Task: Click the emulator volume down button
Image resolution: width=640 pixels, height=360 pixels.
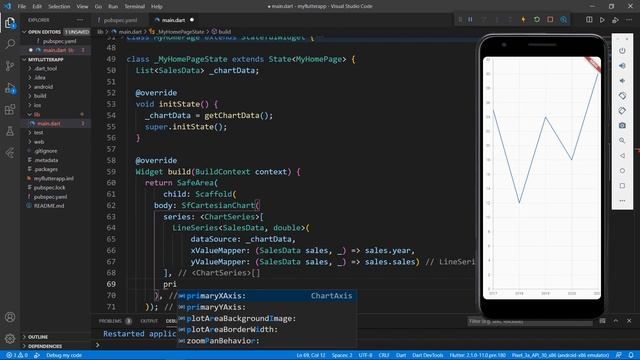Action: pos(622,81)
